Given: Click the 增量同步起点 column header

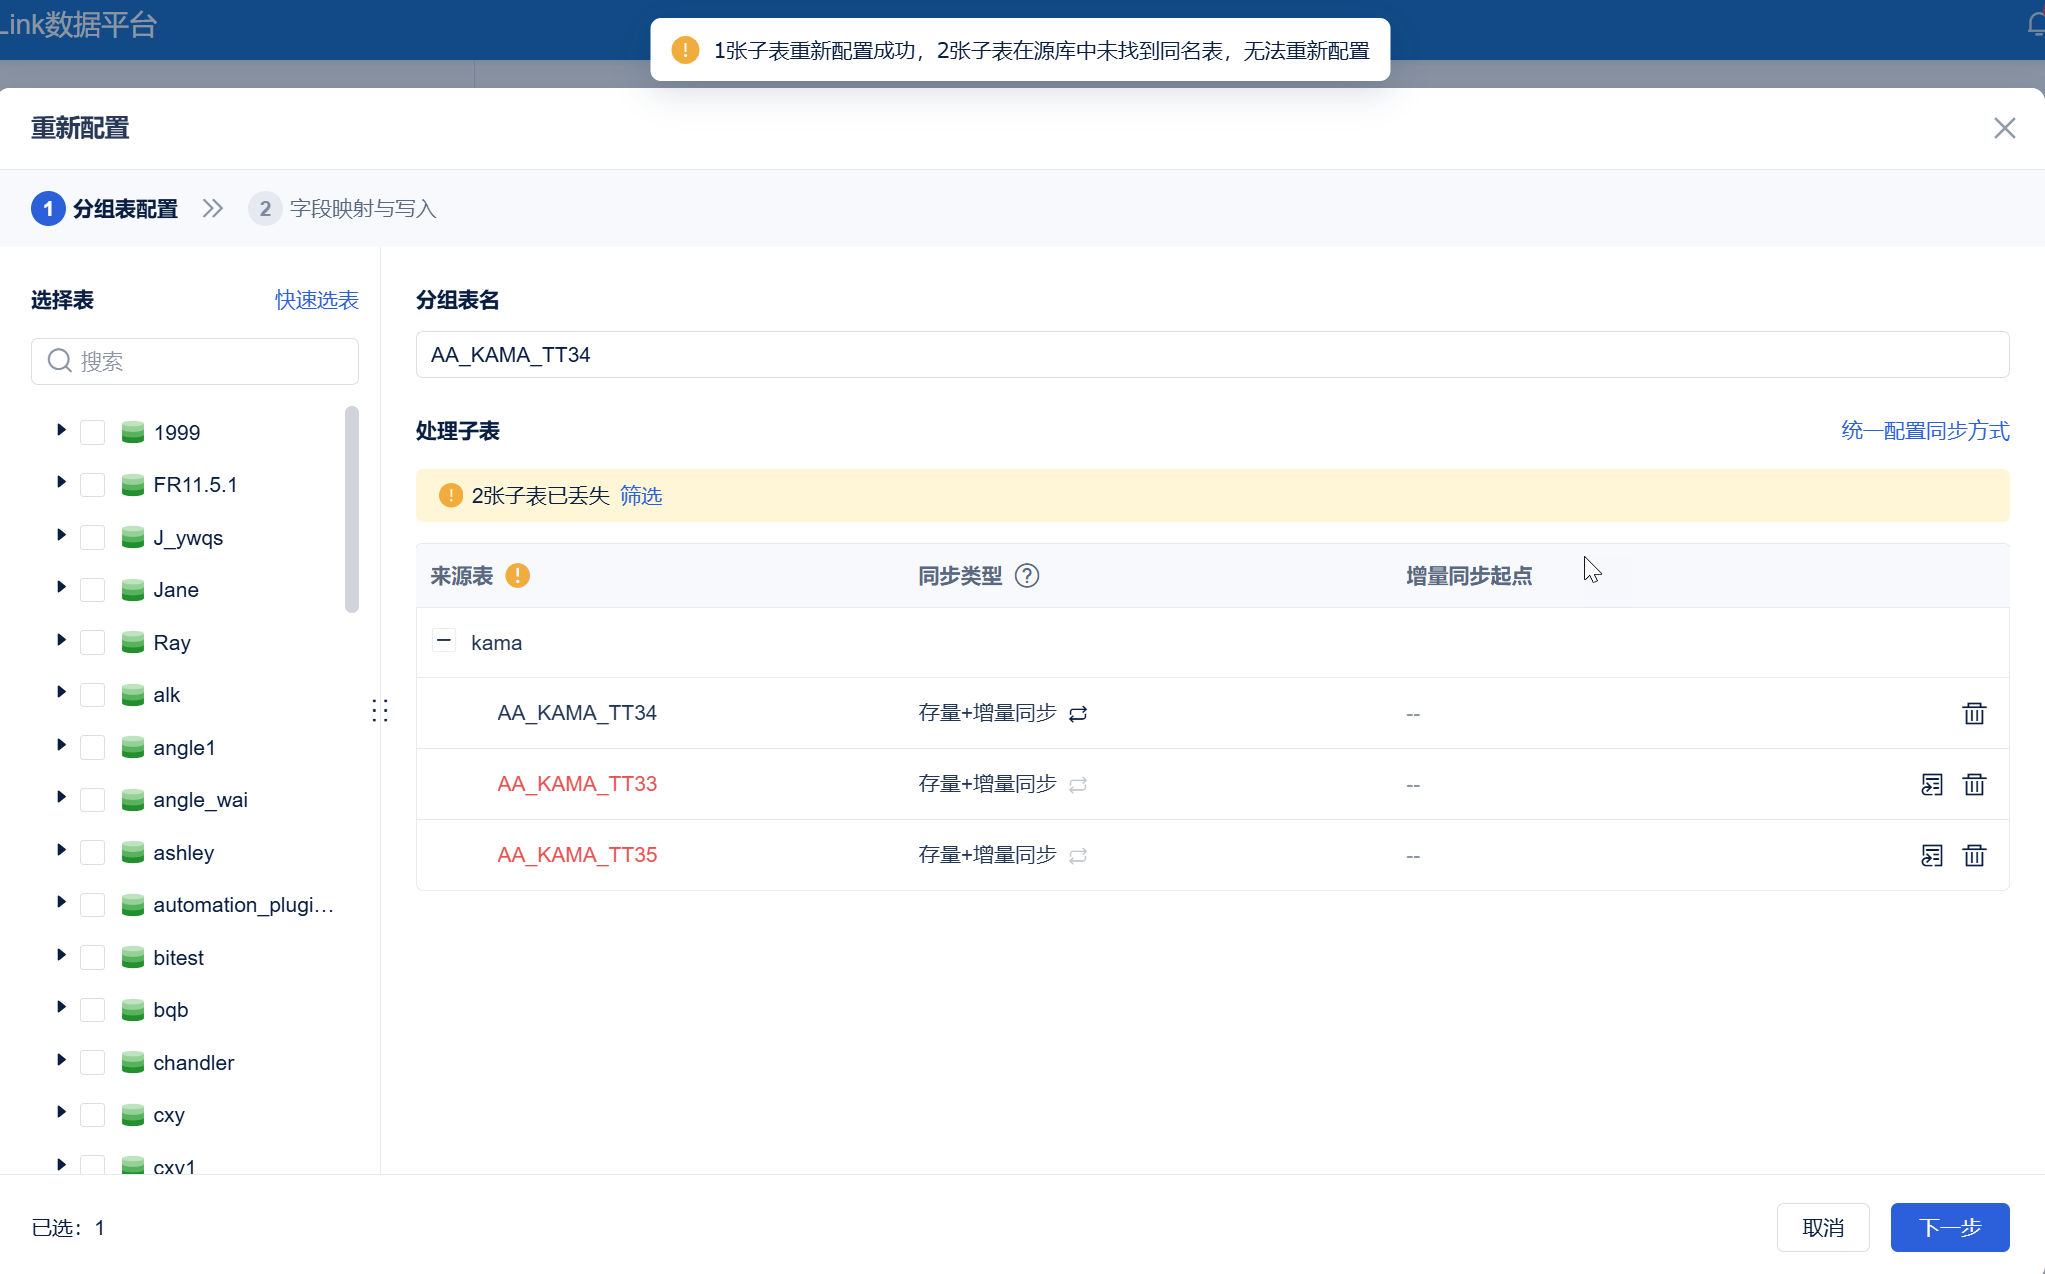Looking at the screenshot, I should click(x=1469, y=576).
